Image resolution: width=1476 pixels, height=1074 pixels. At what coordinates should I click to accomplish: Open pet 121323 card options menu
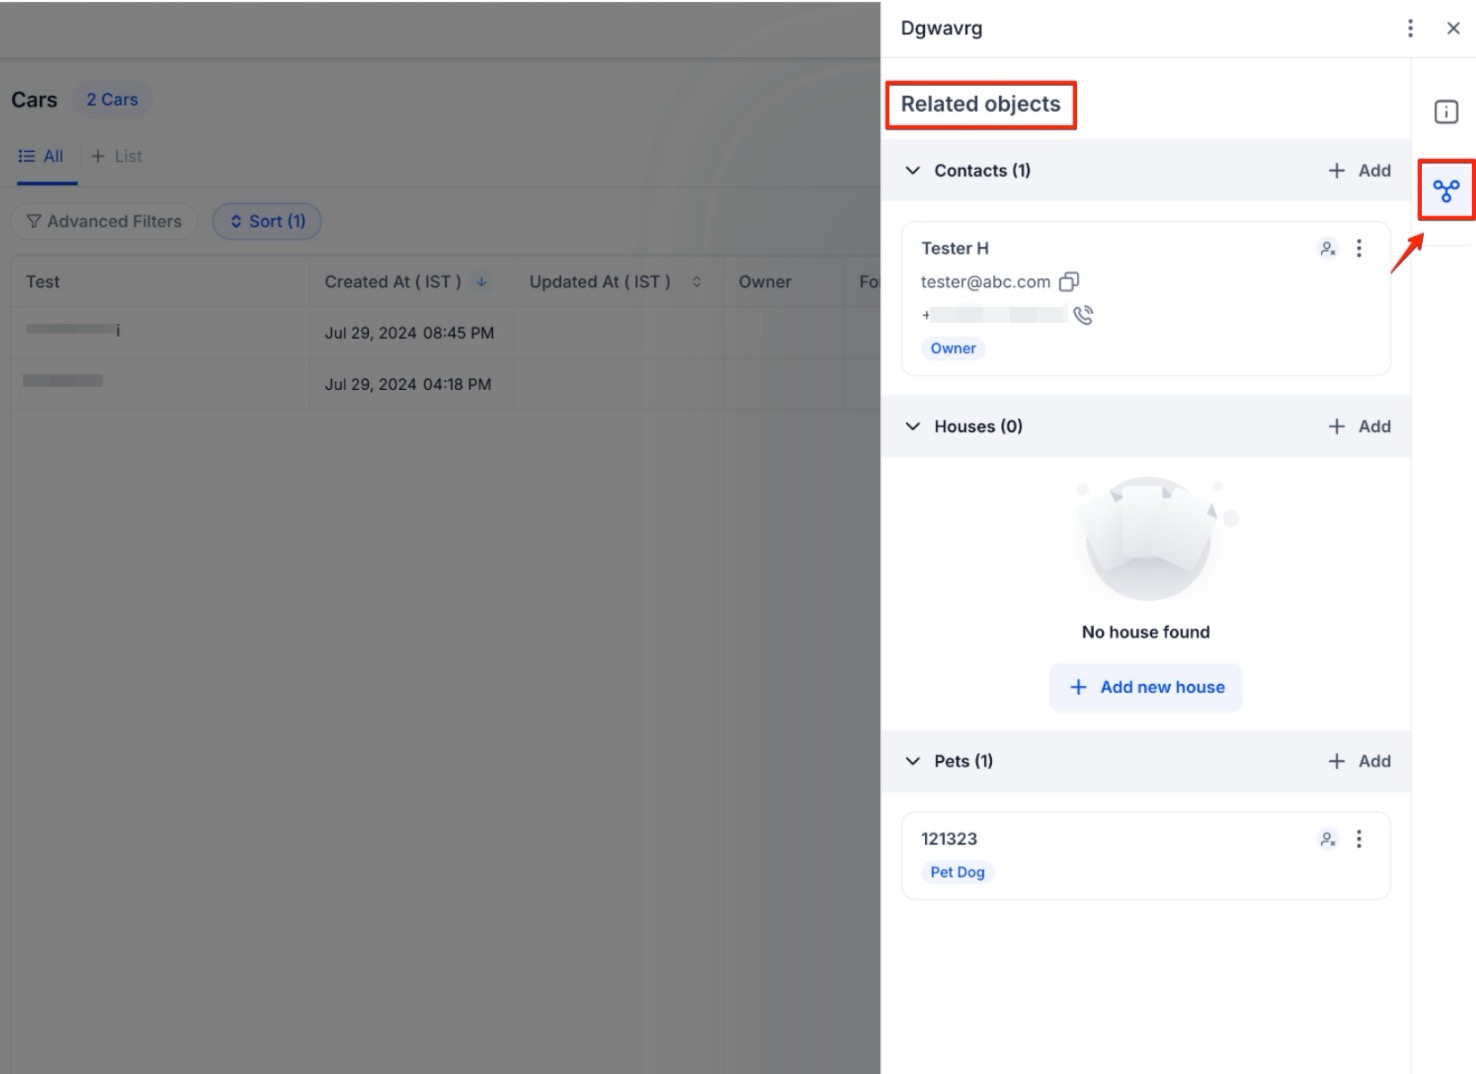click(1359, 839)
